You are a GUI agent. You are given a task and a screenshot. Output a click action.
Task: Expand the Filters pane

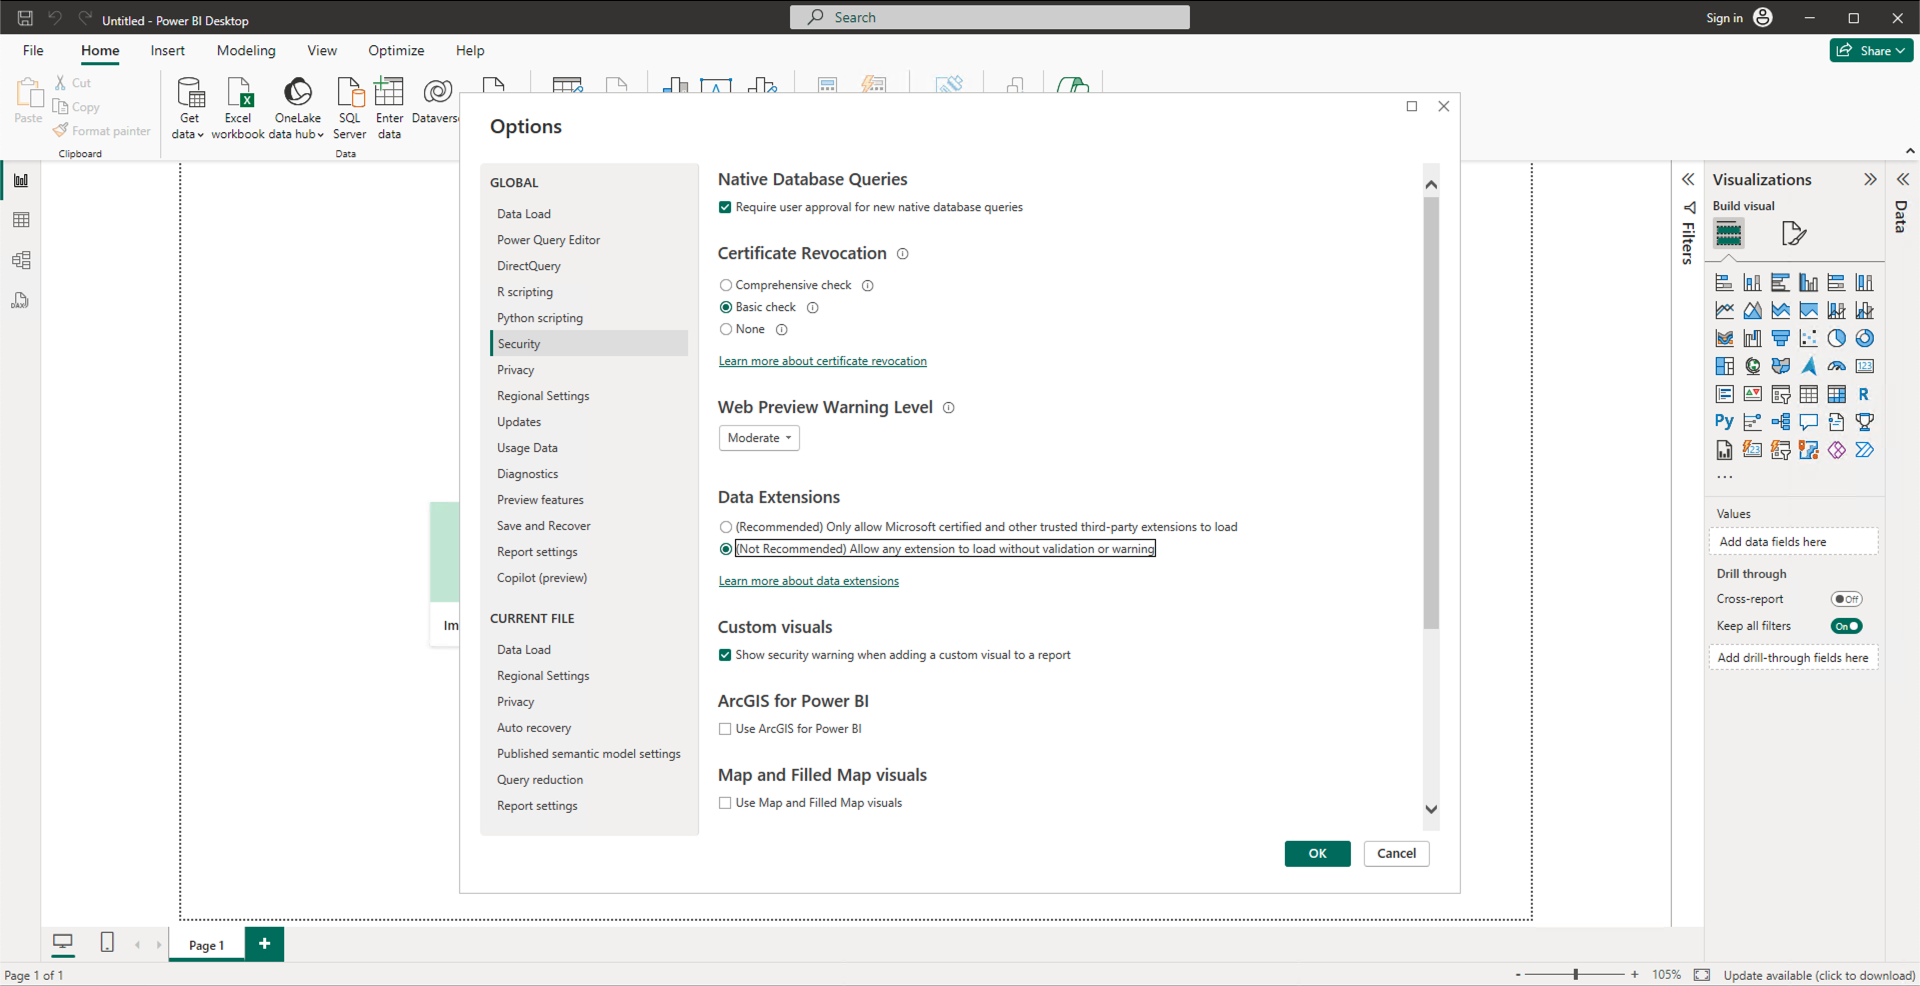(1688, 180)
